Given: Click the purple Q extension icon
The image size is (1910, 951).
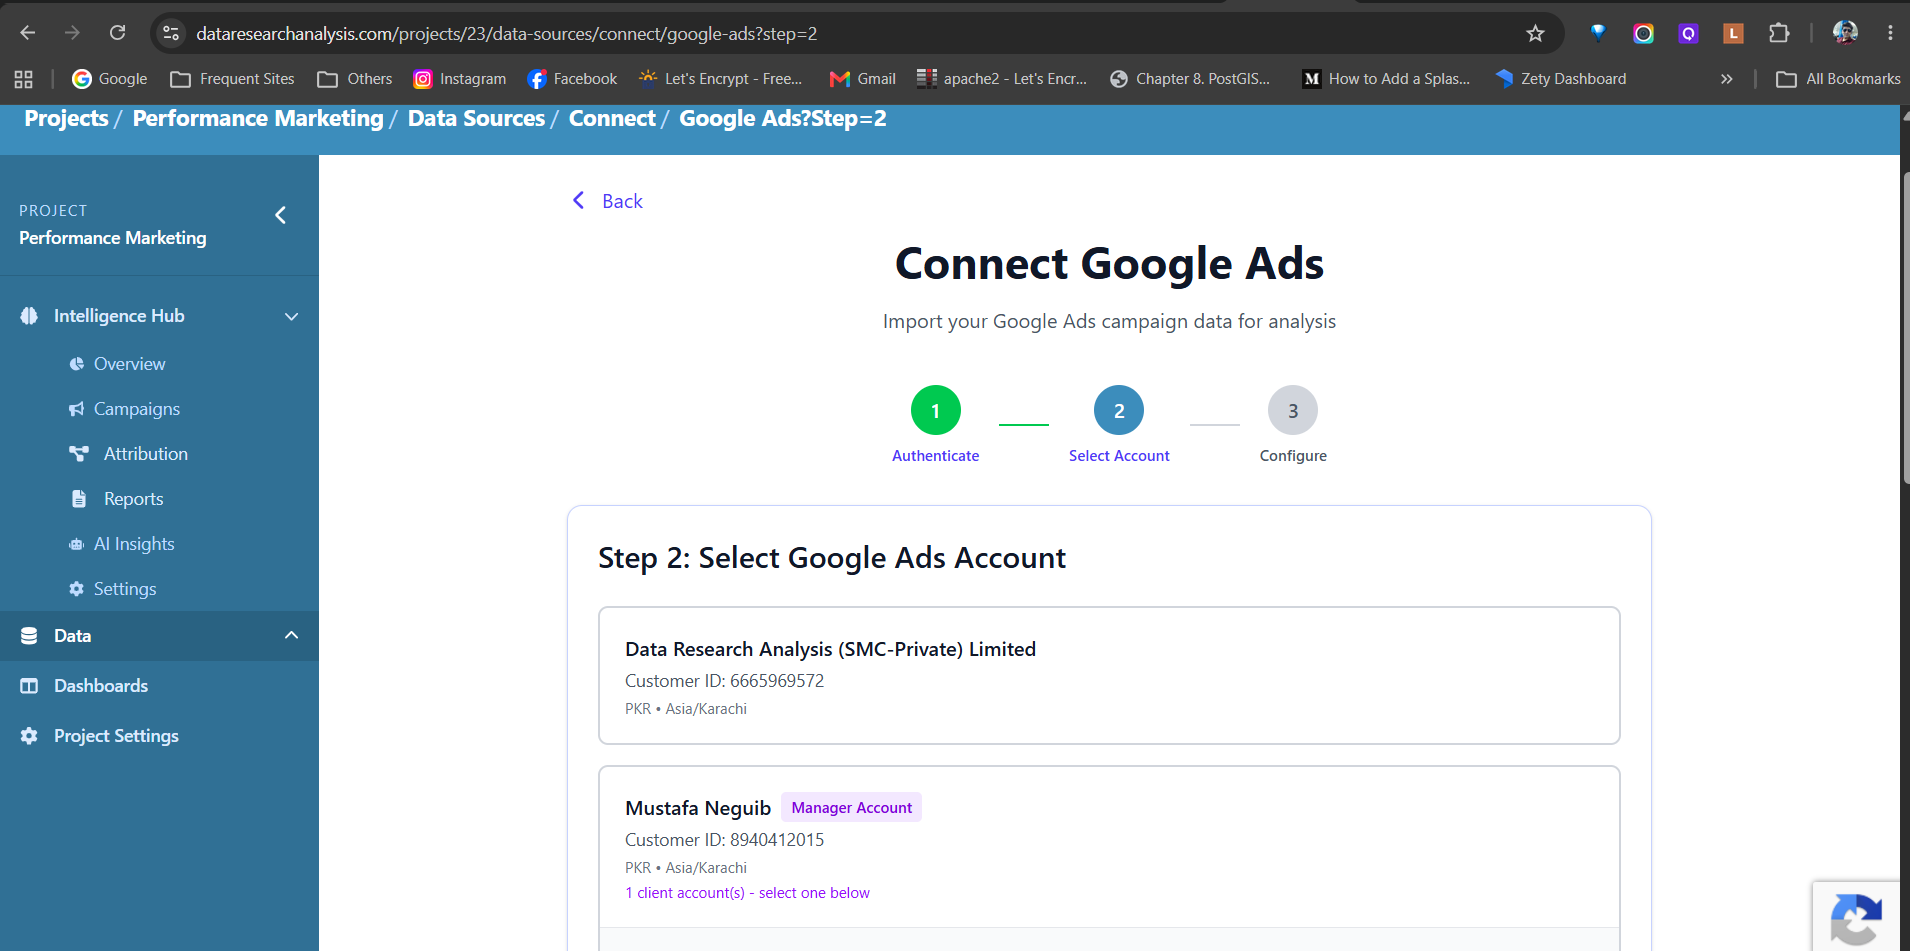Looking at the screenshot, I should click(1688, 33).
